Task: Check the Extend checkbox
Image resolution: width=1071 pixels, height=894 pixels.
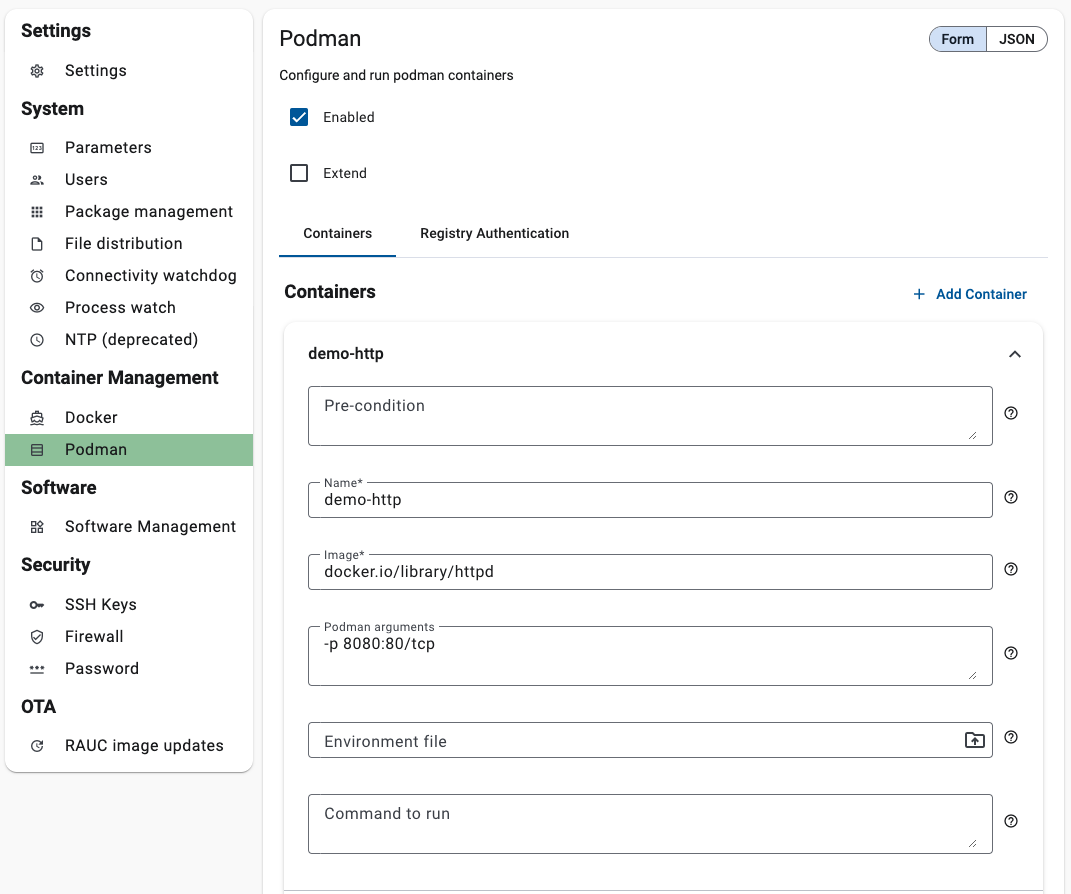Action: pyautogui.click(x=299, y=173)
